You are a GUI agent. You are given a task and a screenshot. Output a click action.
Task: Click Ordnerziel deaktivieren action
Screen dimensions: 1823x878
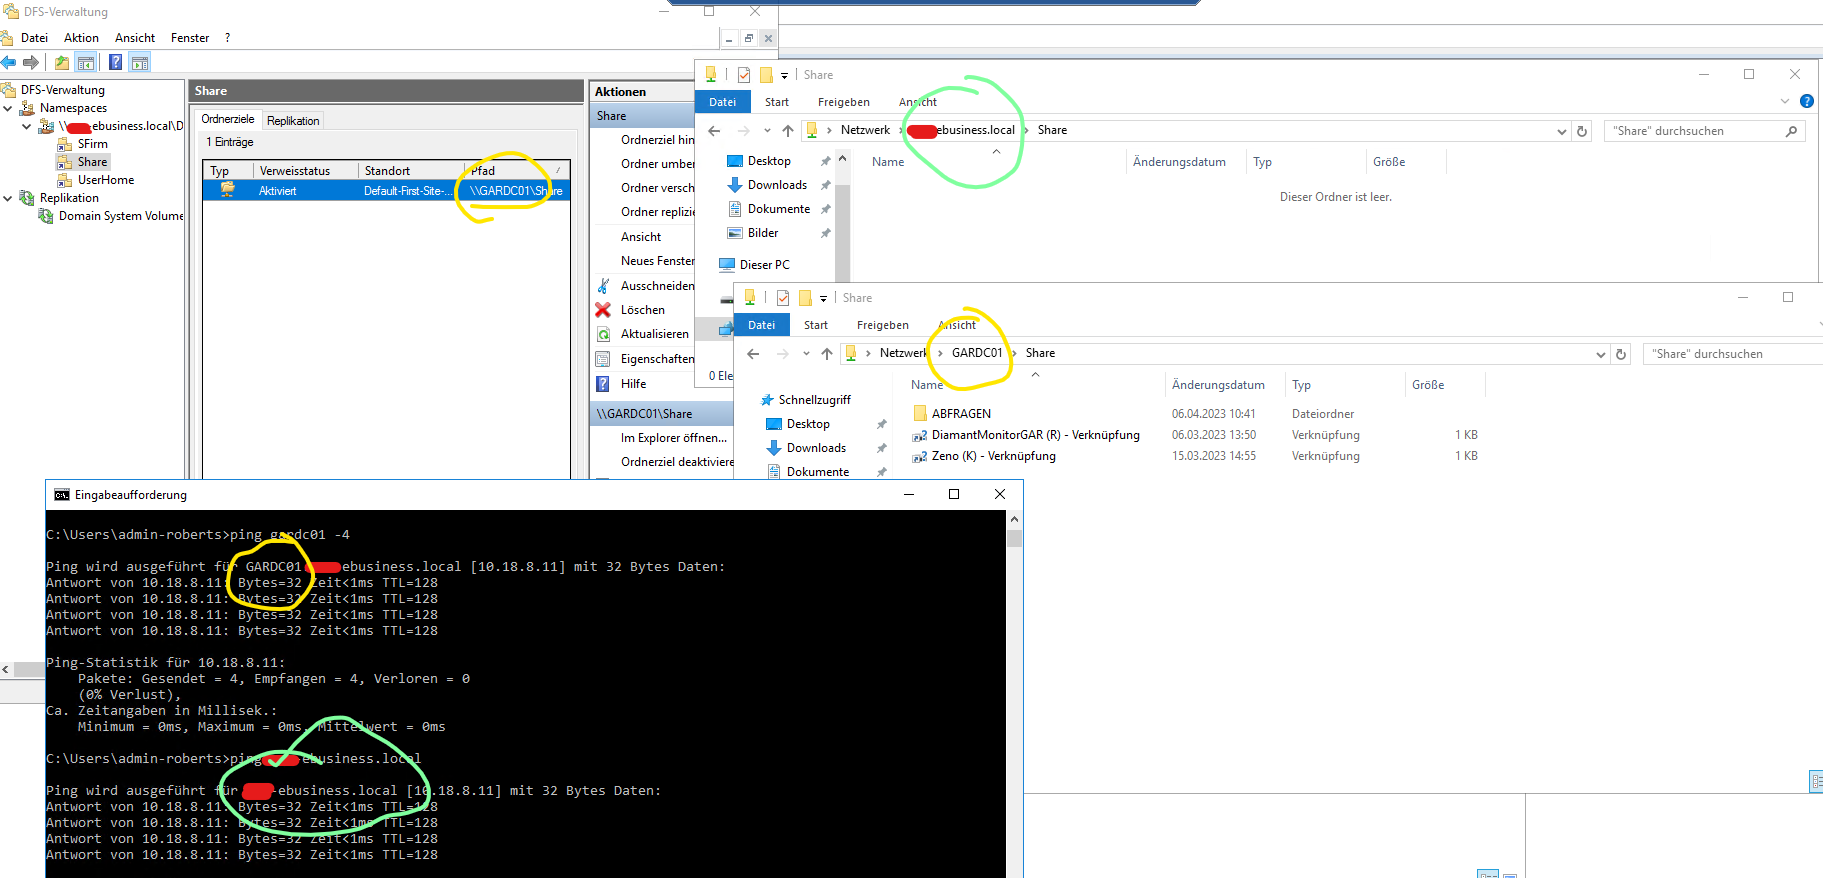pyautogui.click(x=677, y=462)
